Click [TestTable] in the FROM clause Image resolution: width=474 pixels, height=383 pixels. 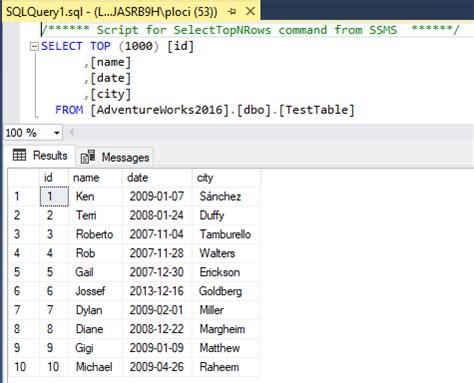(x=316, y=110)
